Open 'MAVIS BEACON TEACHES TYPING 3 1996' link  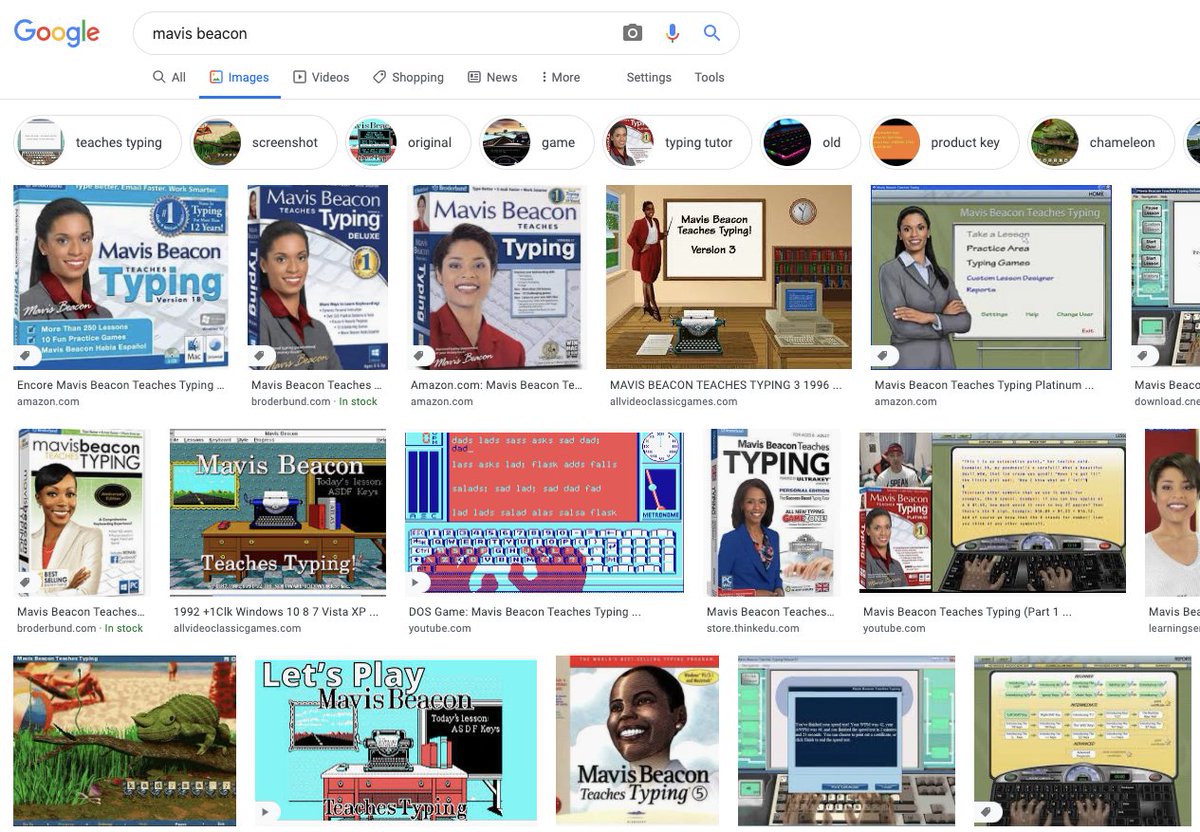click(725, 385)
